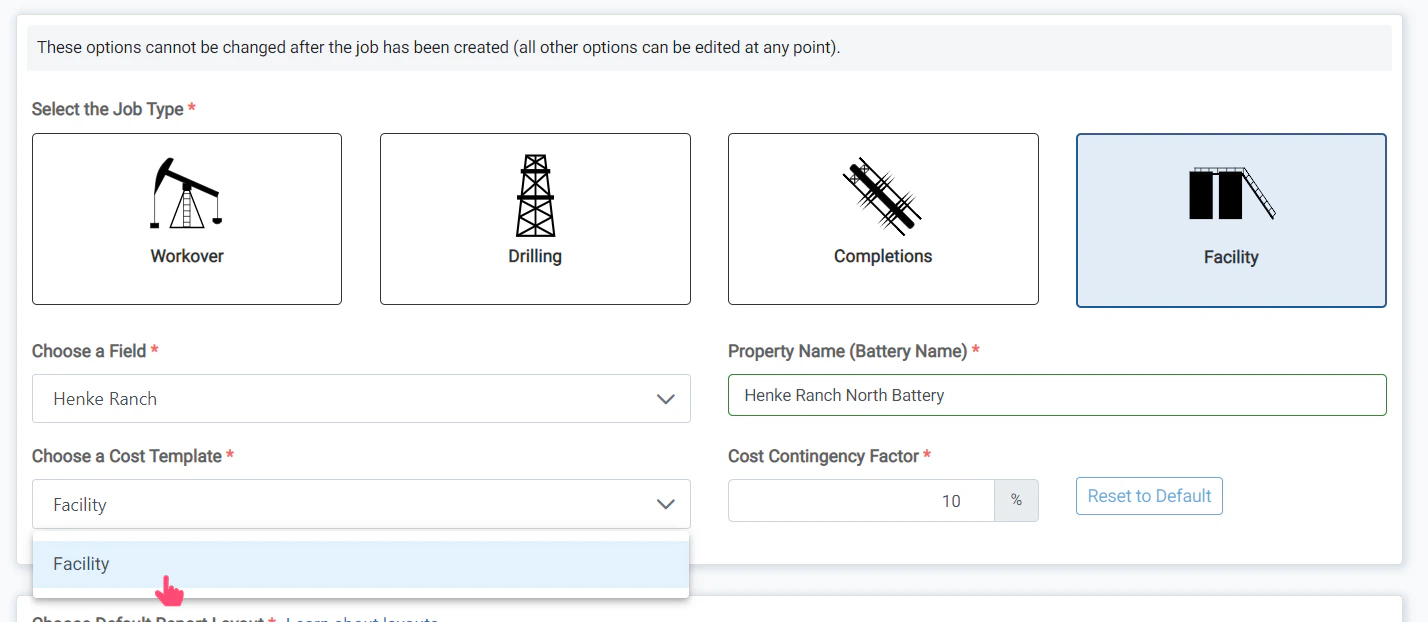This screenshot has height=622, width=1428.
Task: Choose Henke Ranch in the field selector
Action: (x=361, y=398)
